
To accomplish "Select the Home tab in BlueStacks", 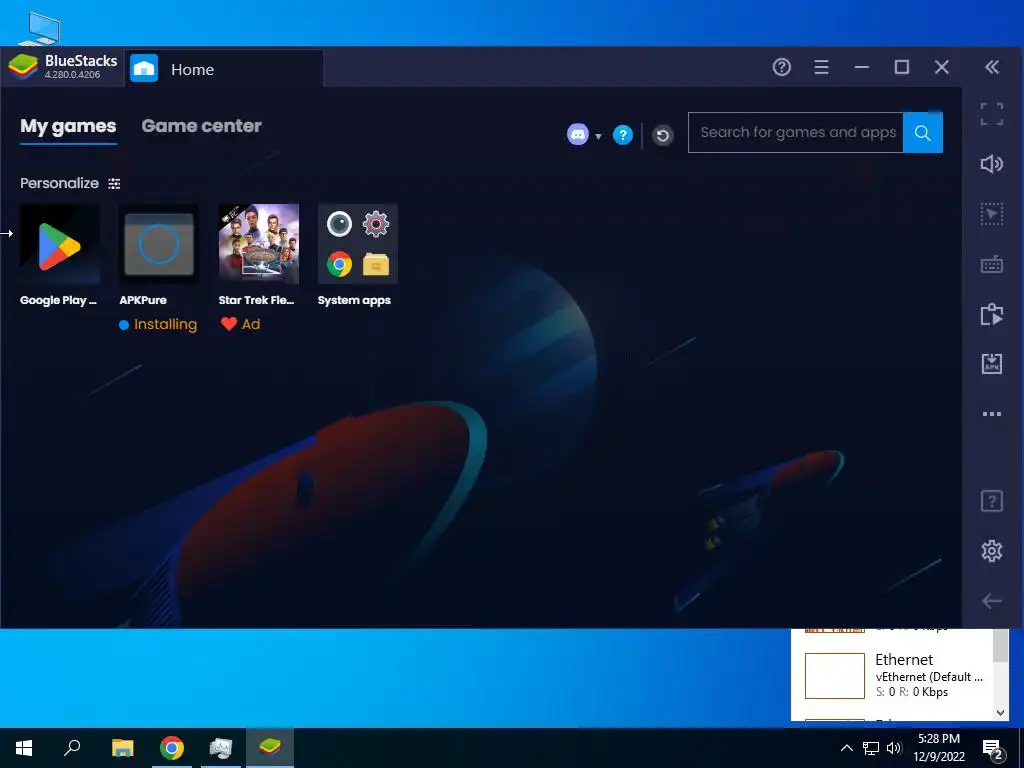I will 223,69.
